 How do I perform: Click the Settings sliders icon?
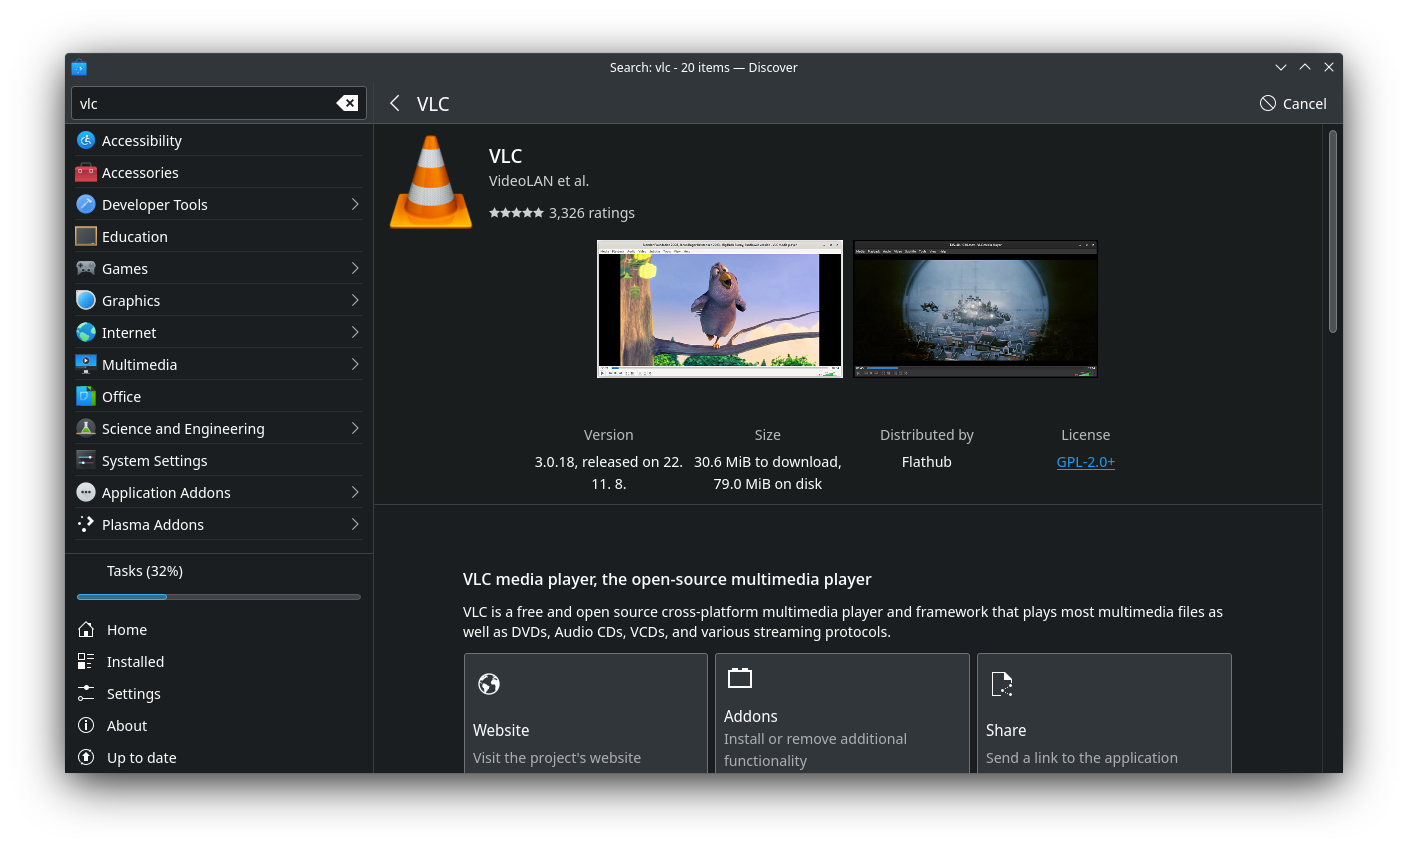click(x=86, y=693)
